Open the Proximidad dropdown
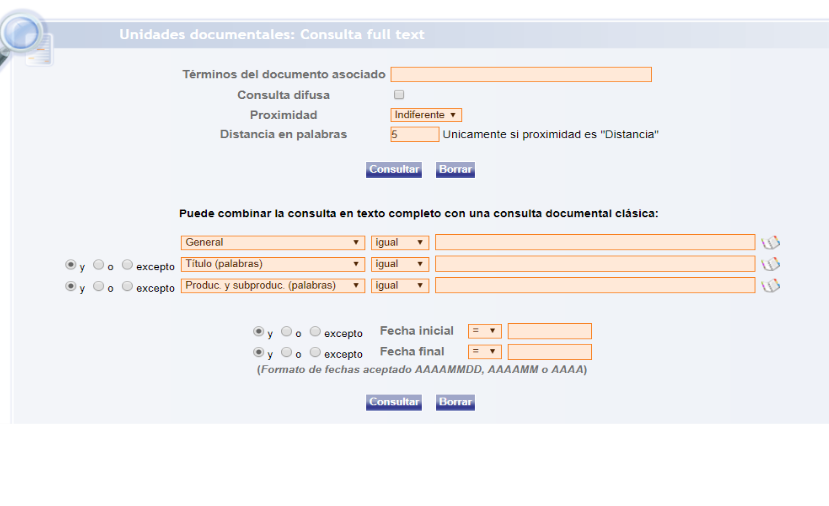 [x=426, y=115]
